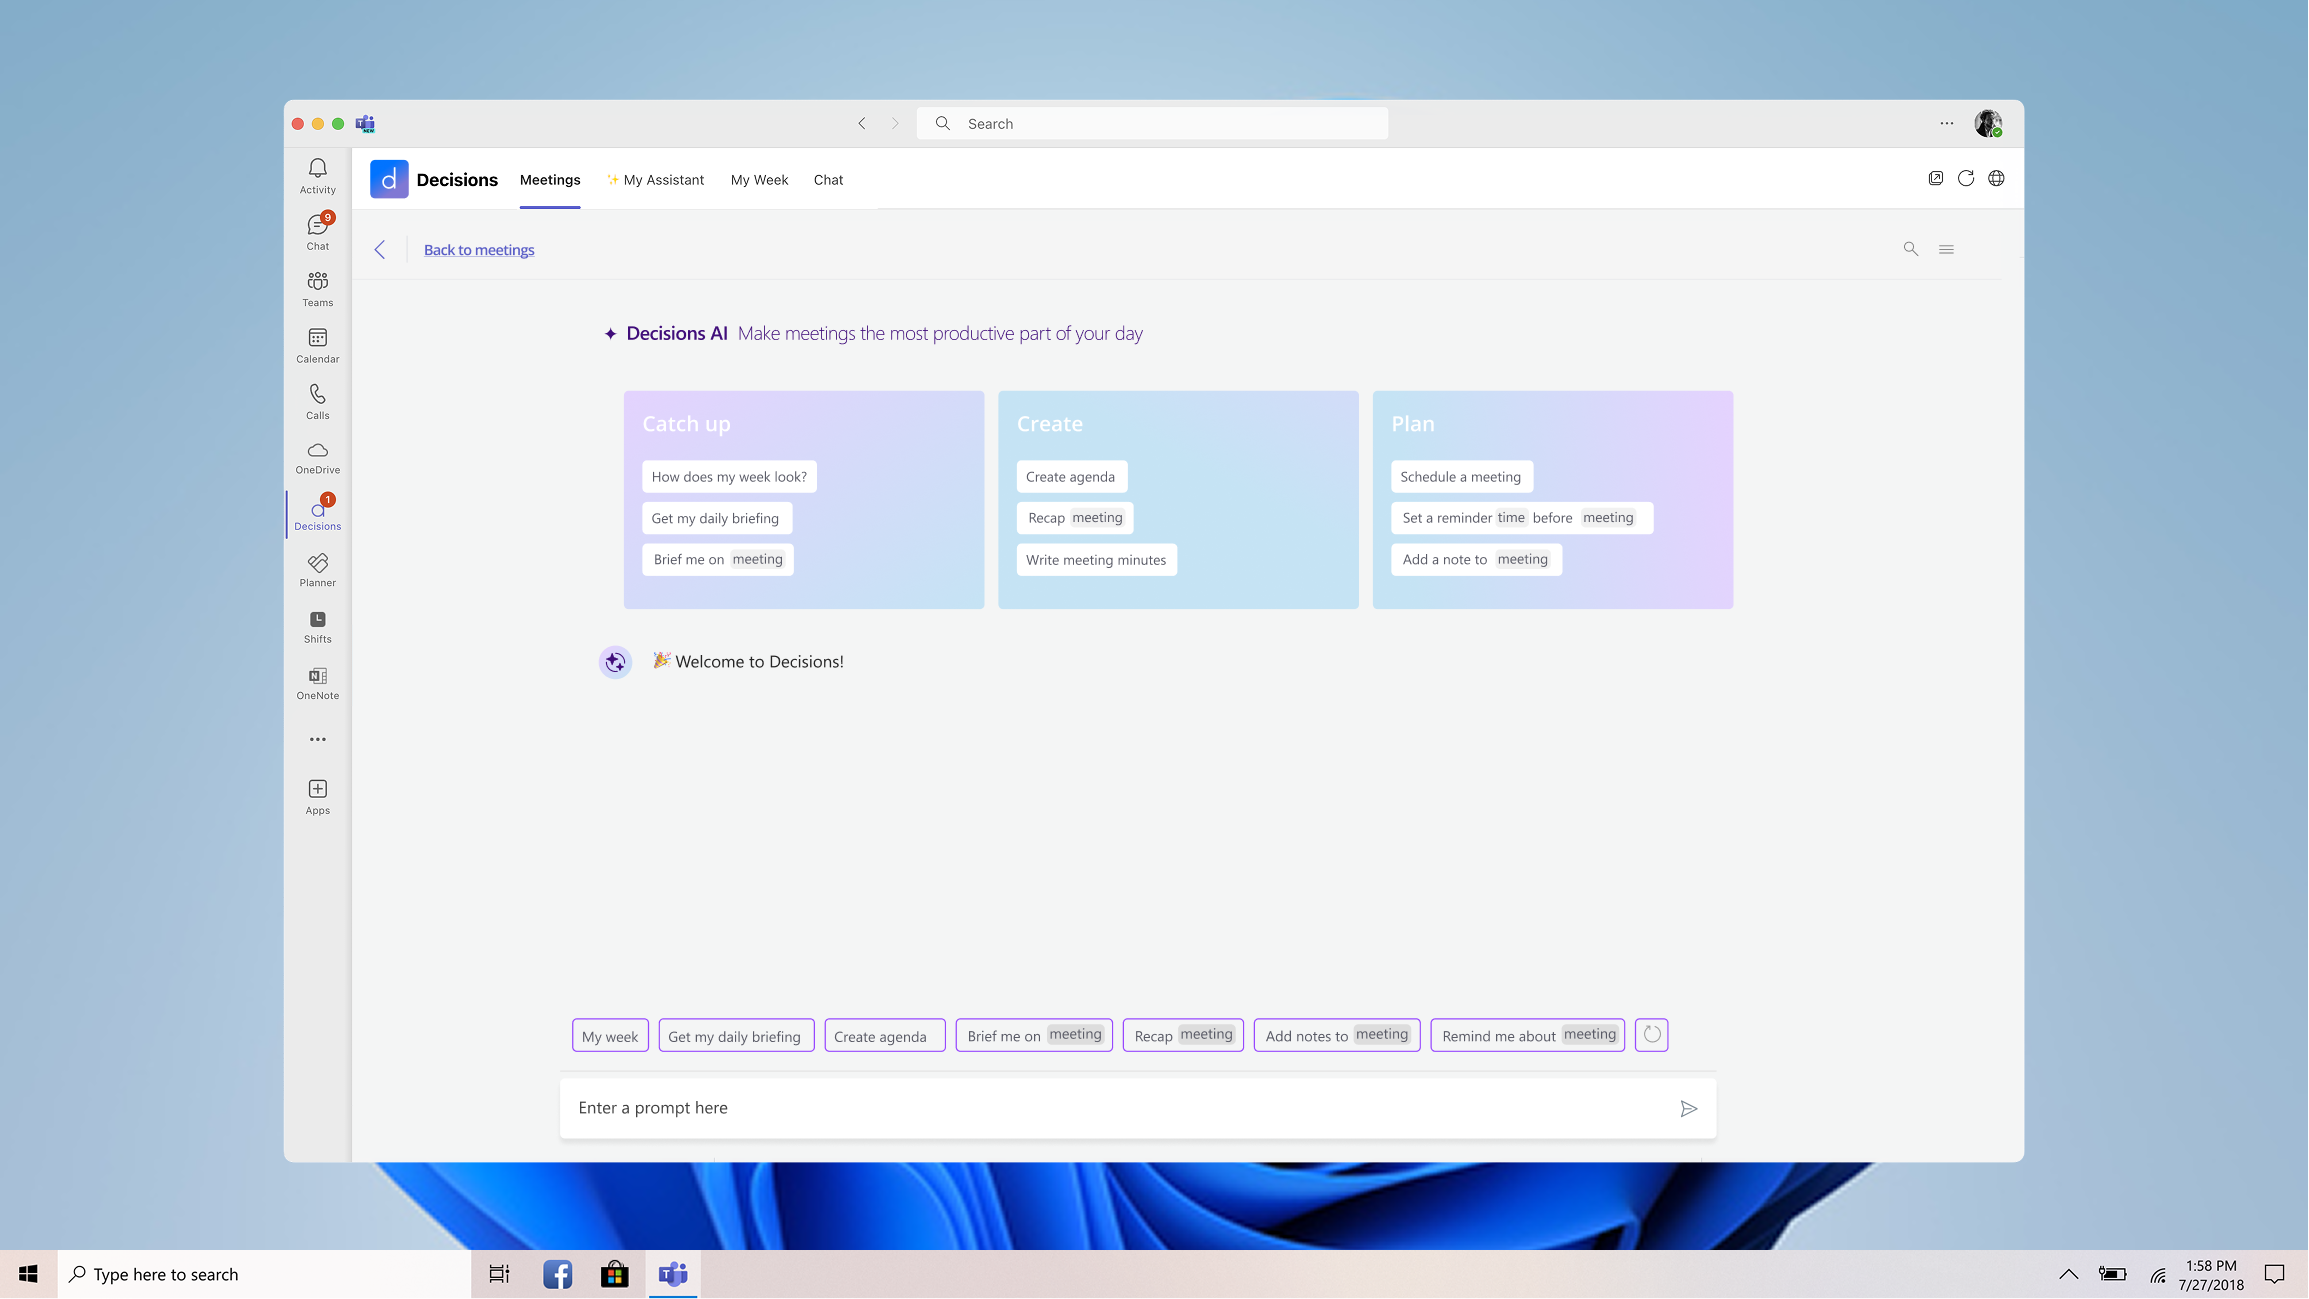2309x1299 pixels.
Task: Click the Back to meetings link
Action: pos(478,250)
